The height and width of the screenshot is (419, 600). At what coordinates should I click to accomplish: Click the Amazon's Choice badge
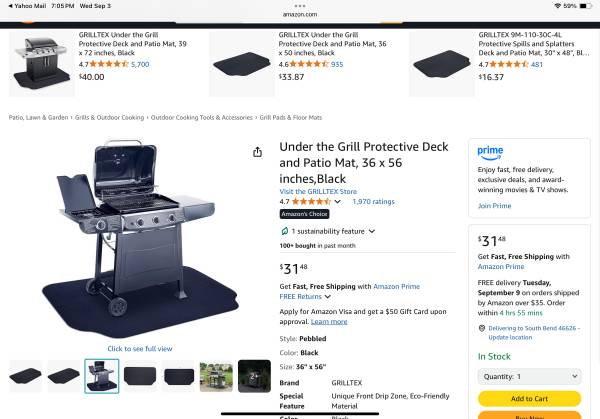click(305, 214)
